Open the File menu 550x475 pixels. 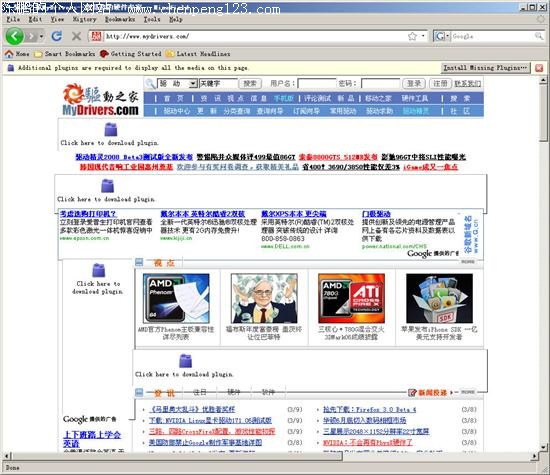(x=13, y=19)
